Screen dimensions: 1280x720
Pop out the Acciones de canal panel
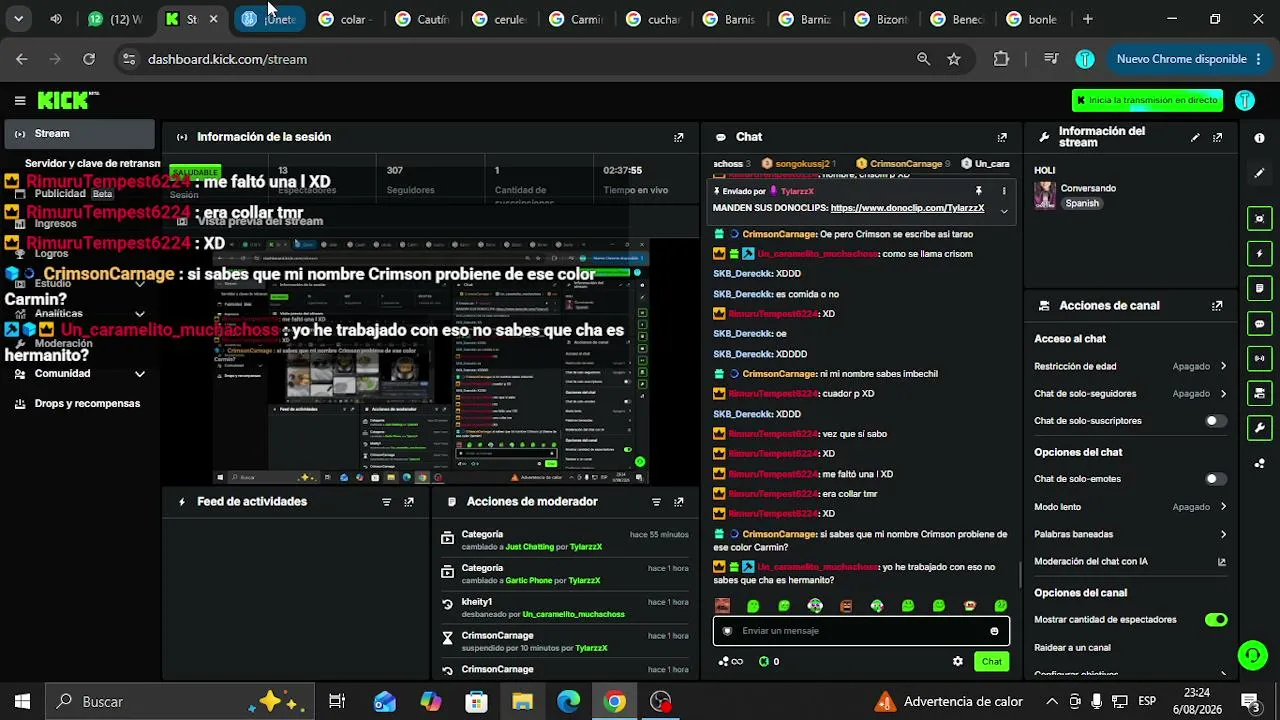pos(1217,306)
